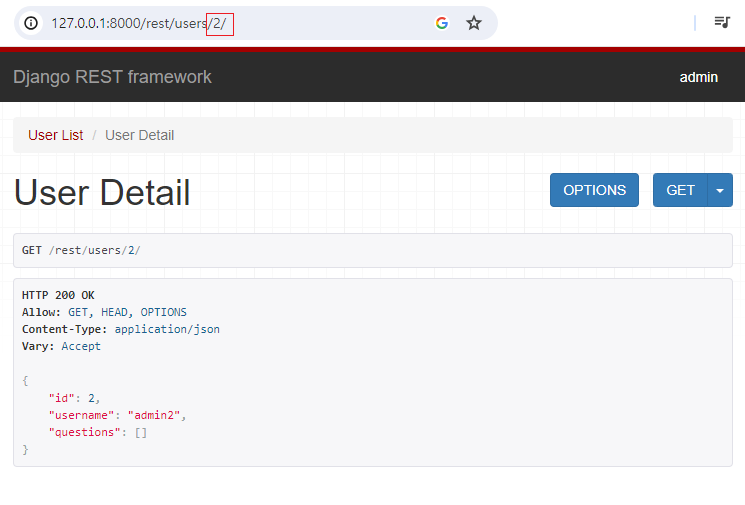This screenshot has width=745, height=505.
Task: Click the Content-Type application/json header
Action: coord(121,329)
